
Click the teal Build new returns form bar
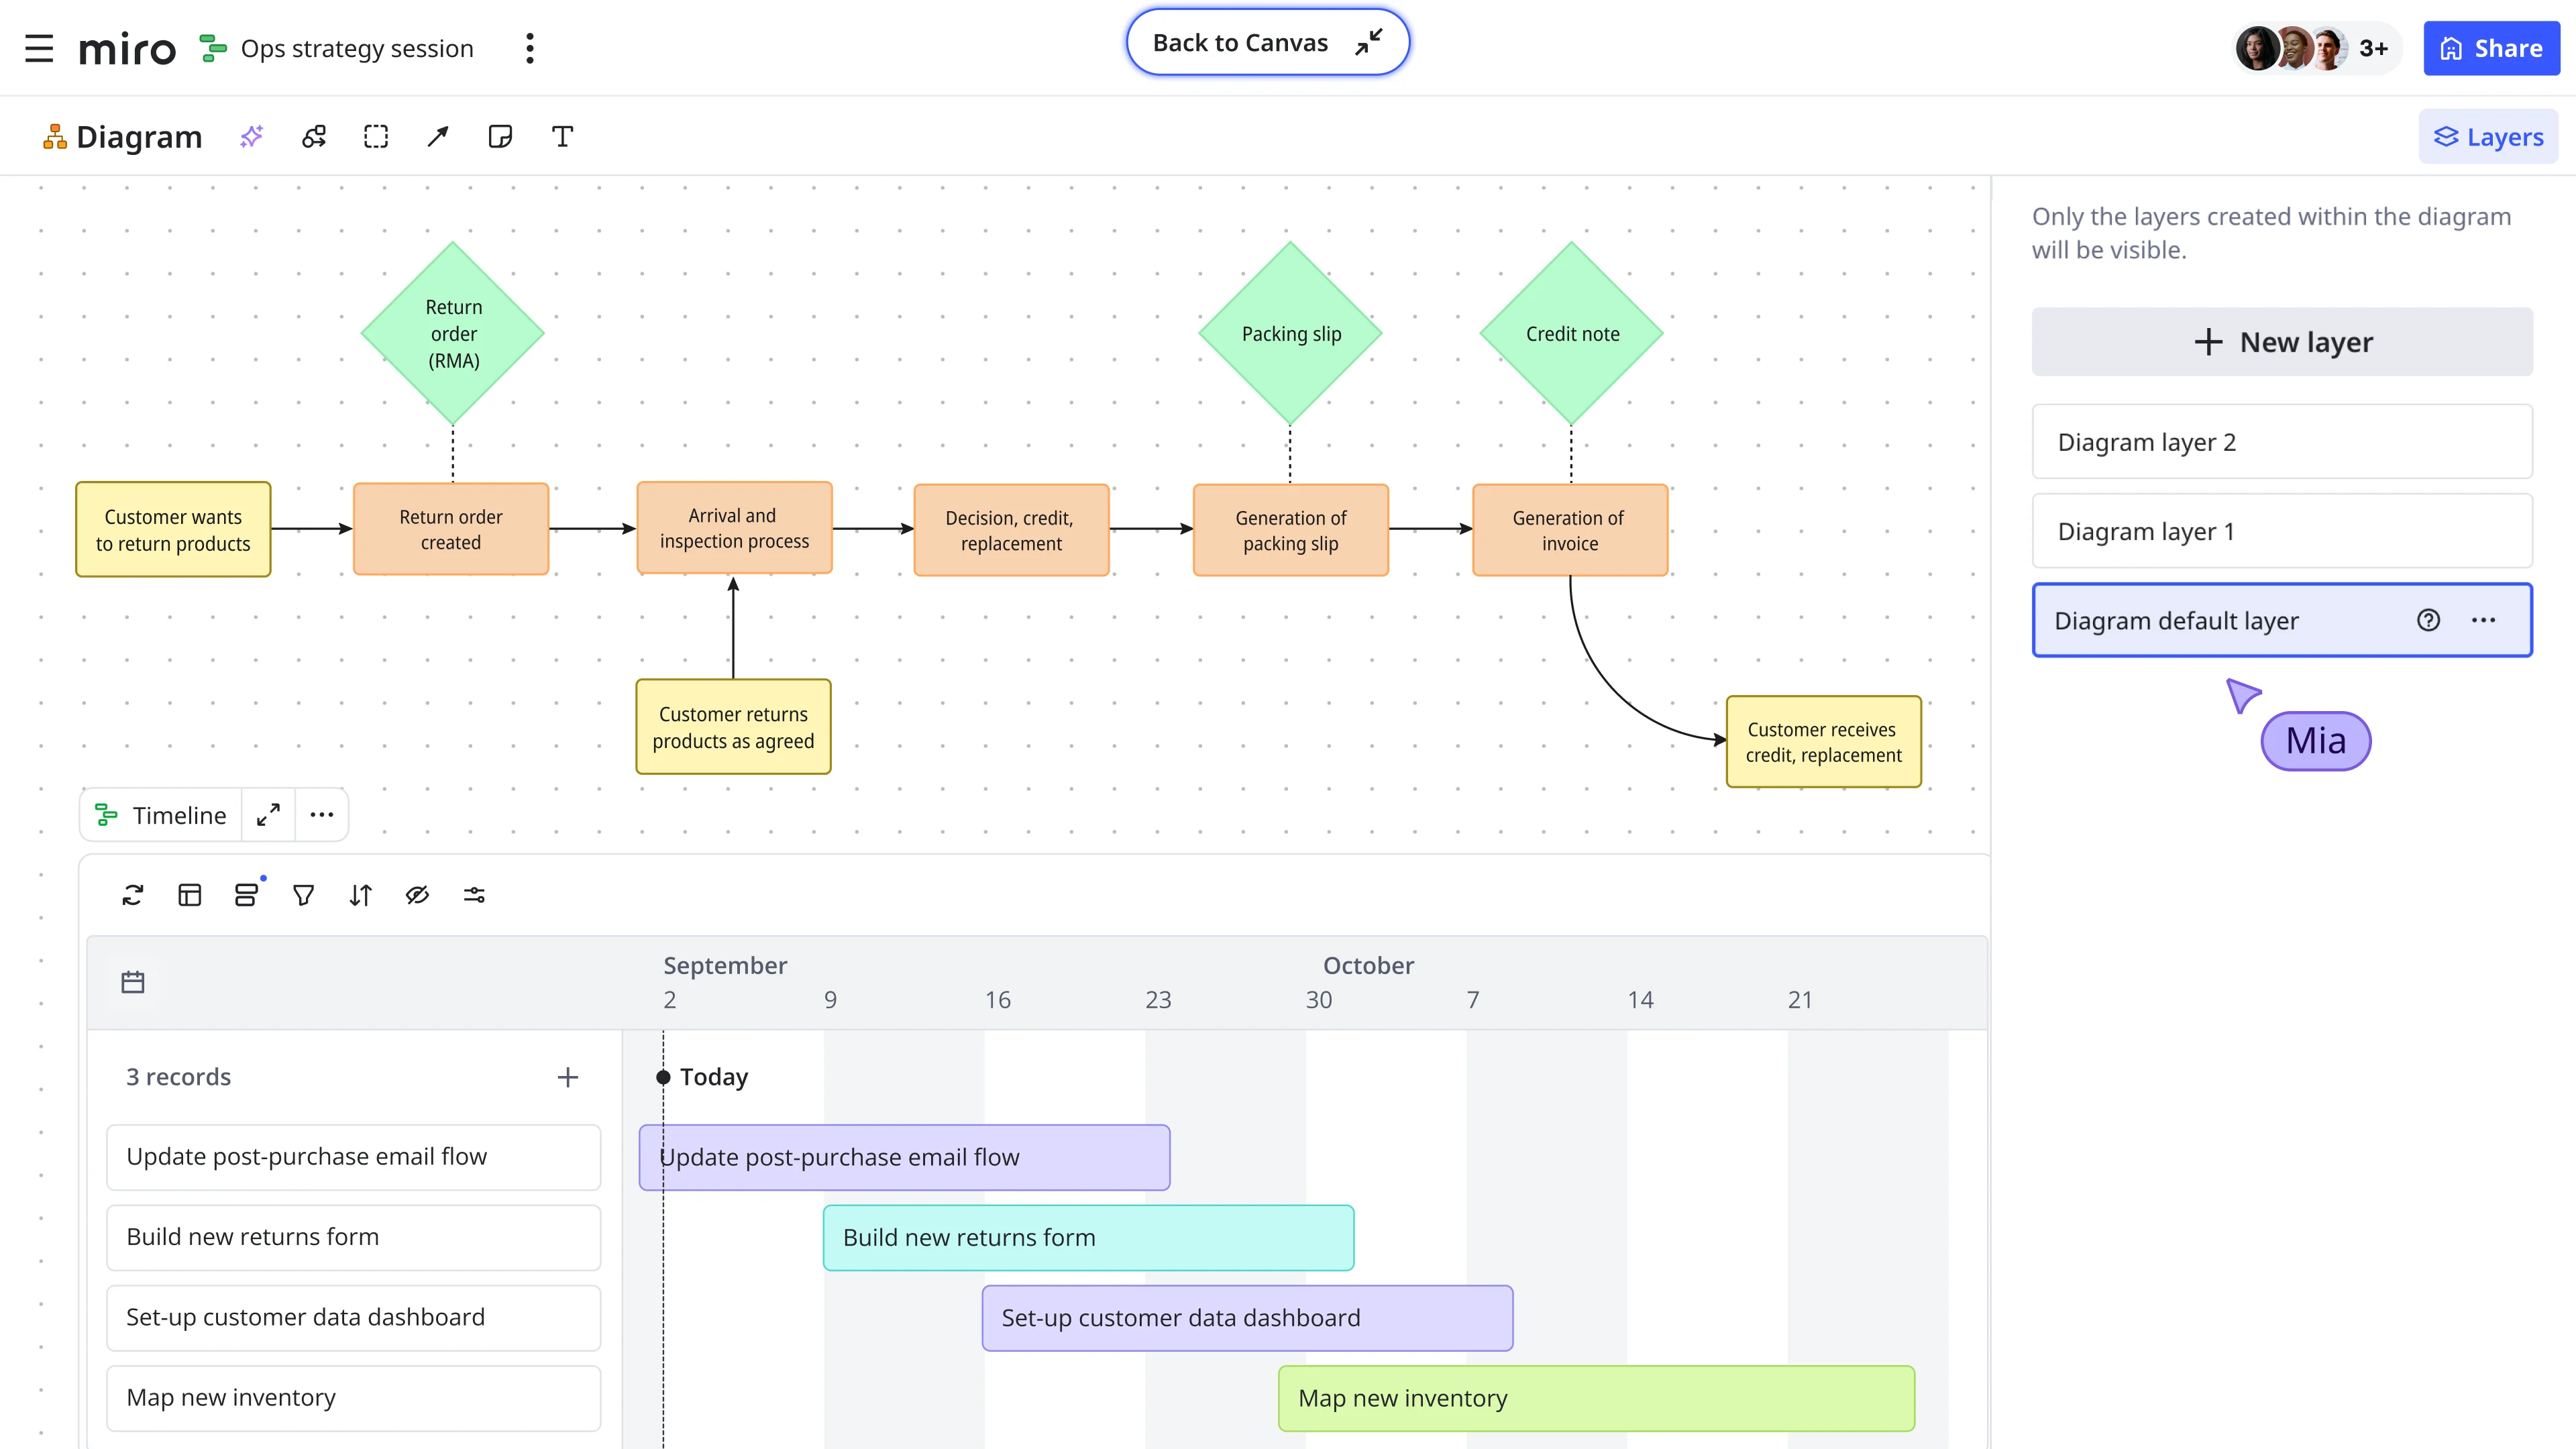pyautogui.click(x=1088, y=1238)
